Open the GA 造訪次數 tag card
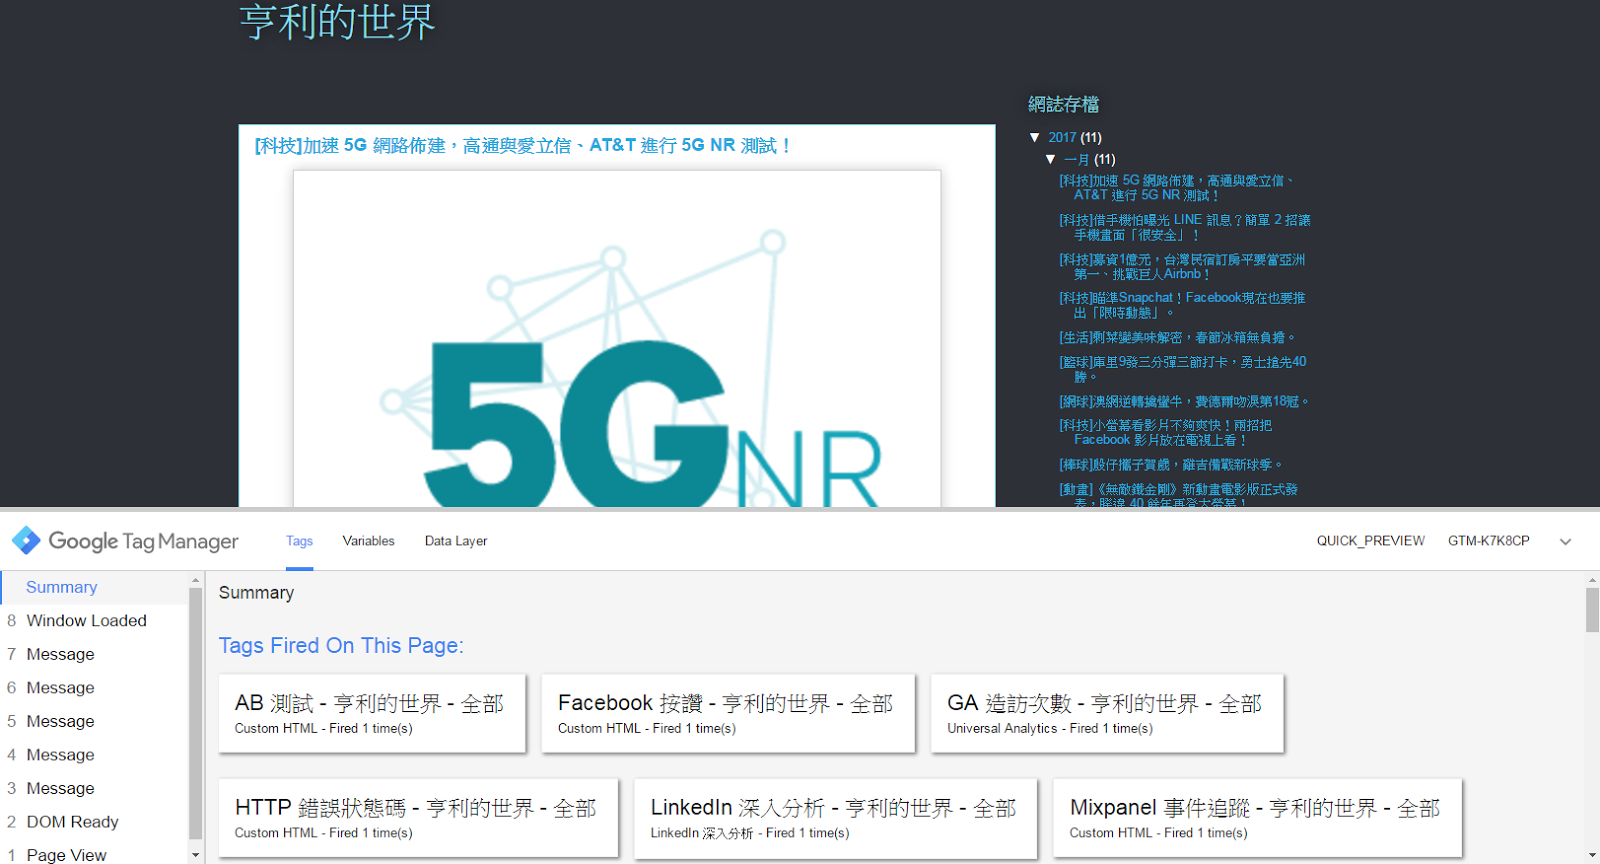1600x864 pixels. [1107, 714]
